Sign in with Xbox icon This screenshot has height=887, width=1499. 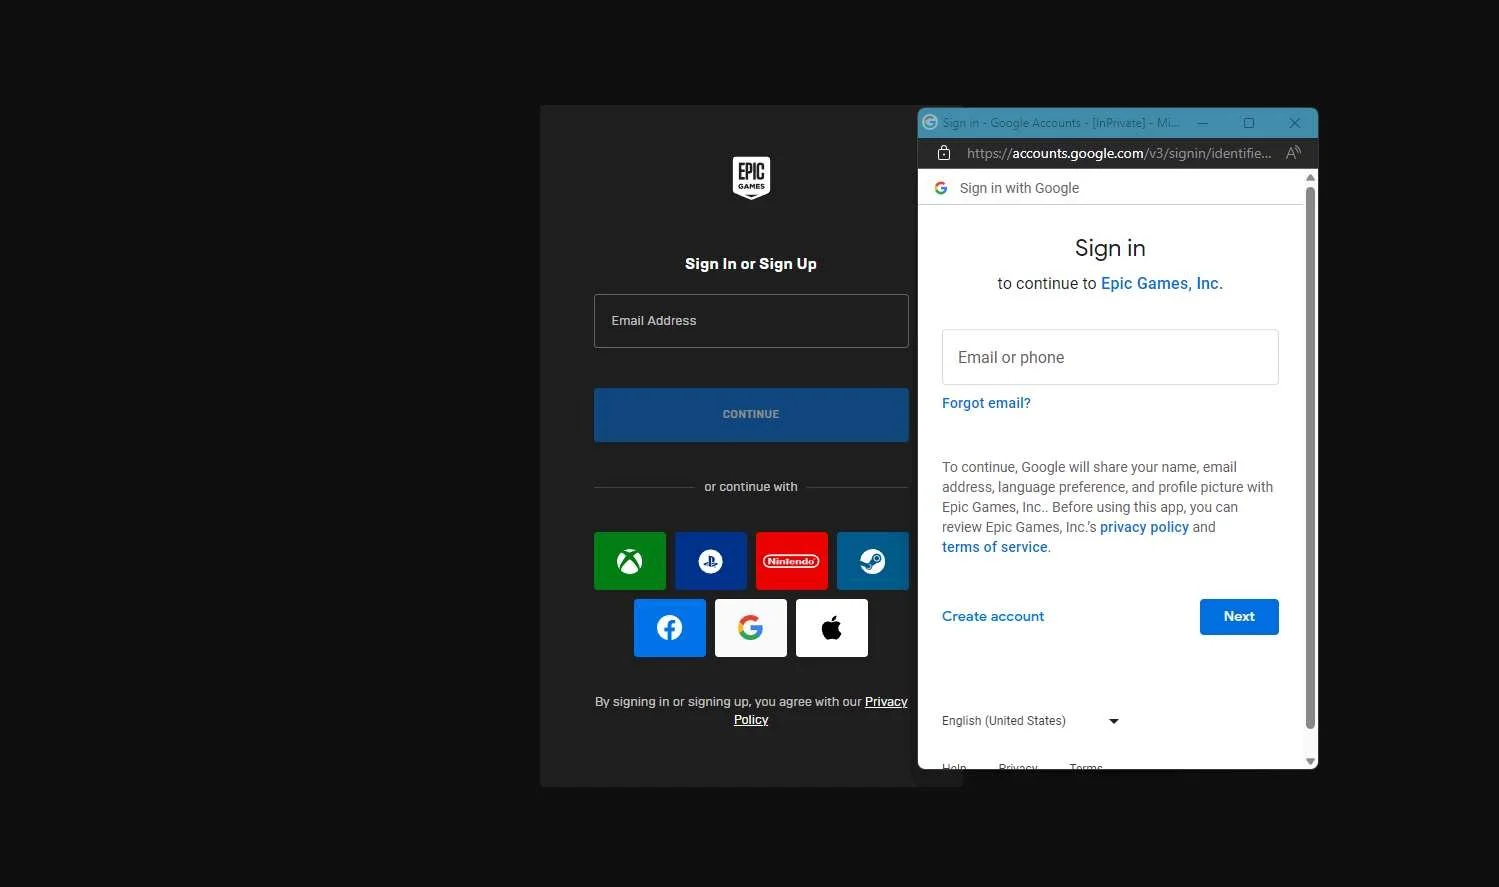point(630,561)
